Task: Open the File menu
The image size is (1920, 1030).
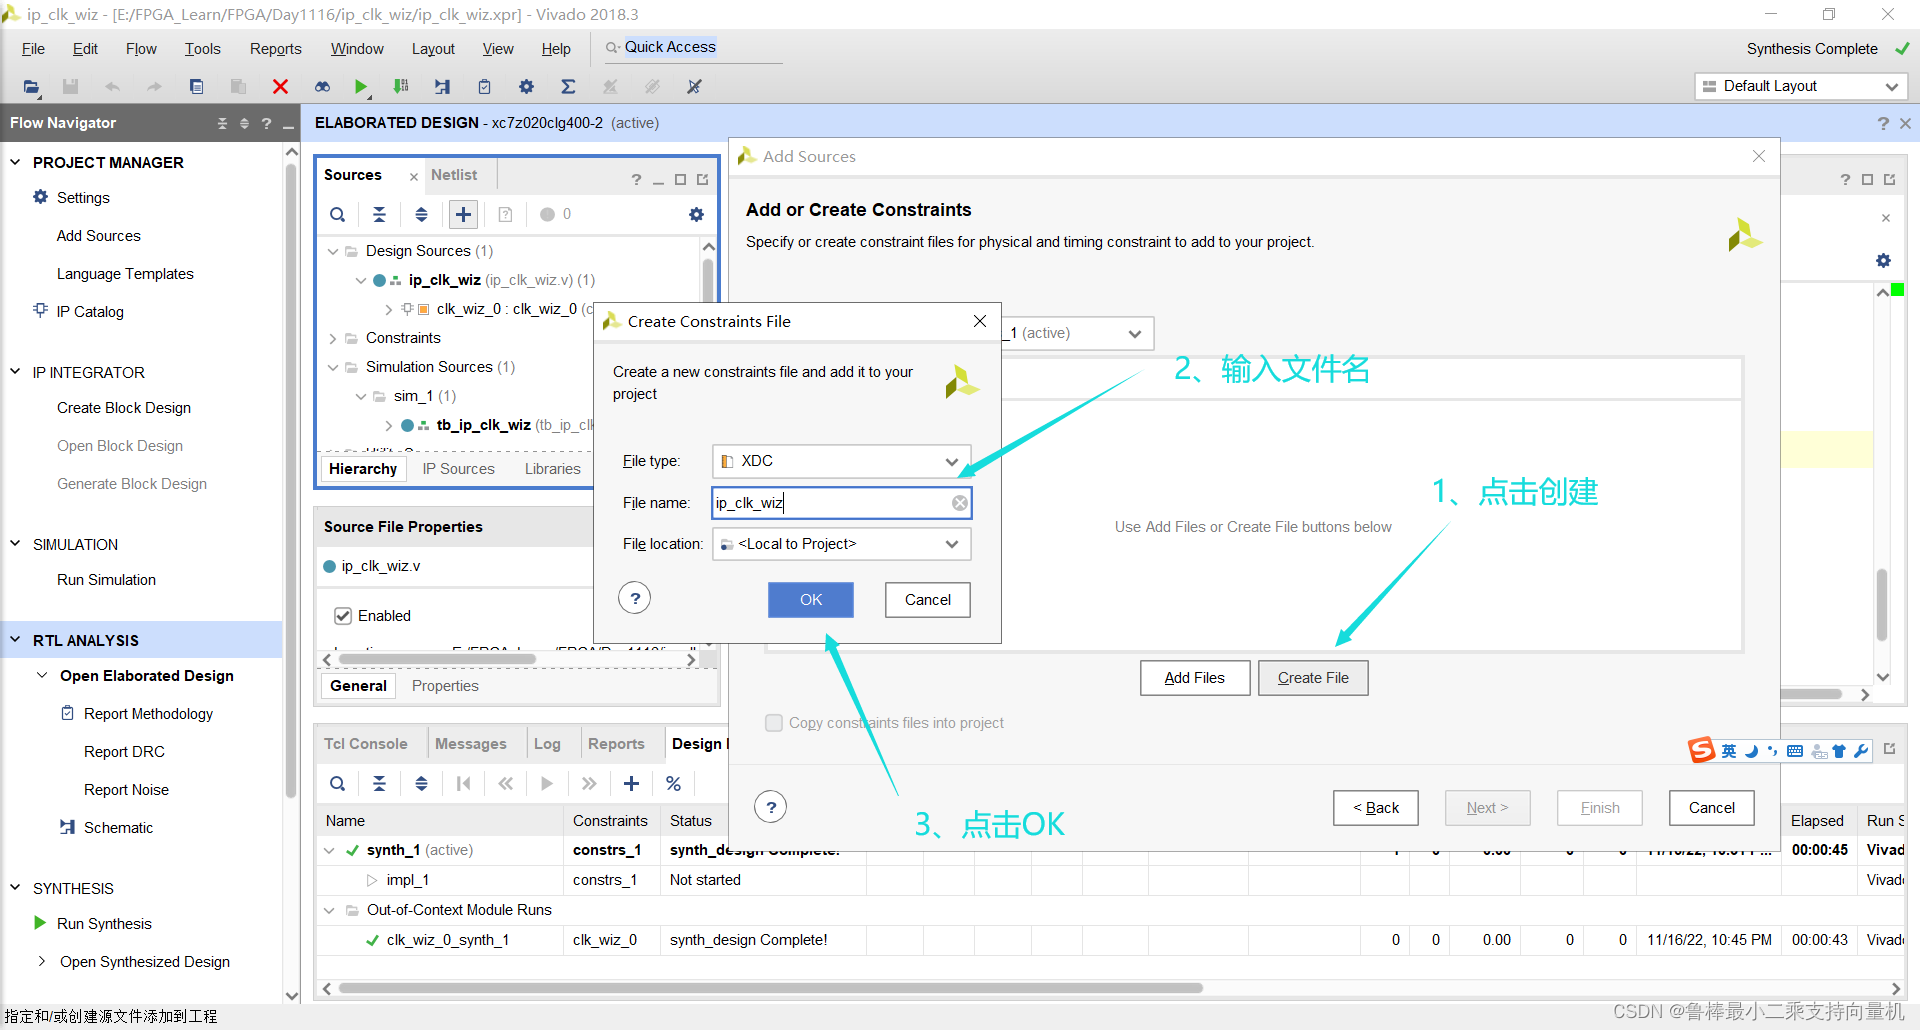Action: [33, 49]
